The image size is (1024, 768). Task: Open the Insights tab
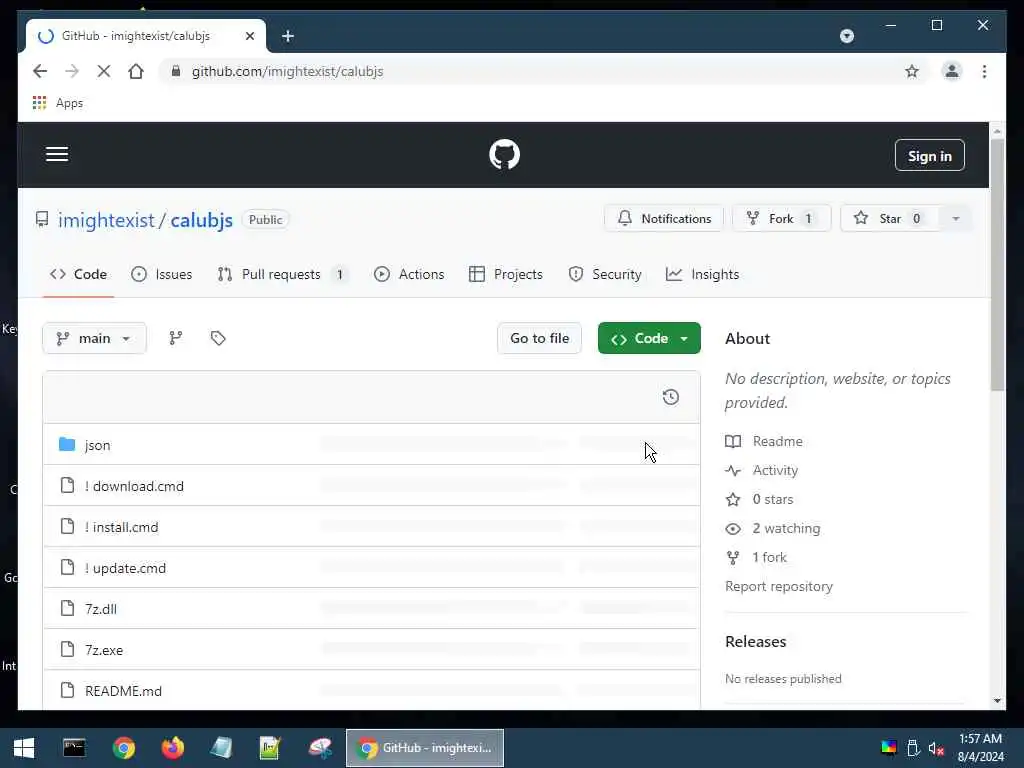702,274
